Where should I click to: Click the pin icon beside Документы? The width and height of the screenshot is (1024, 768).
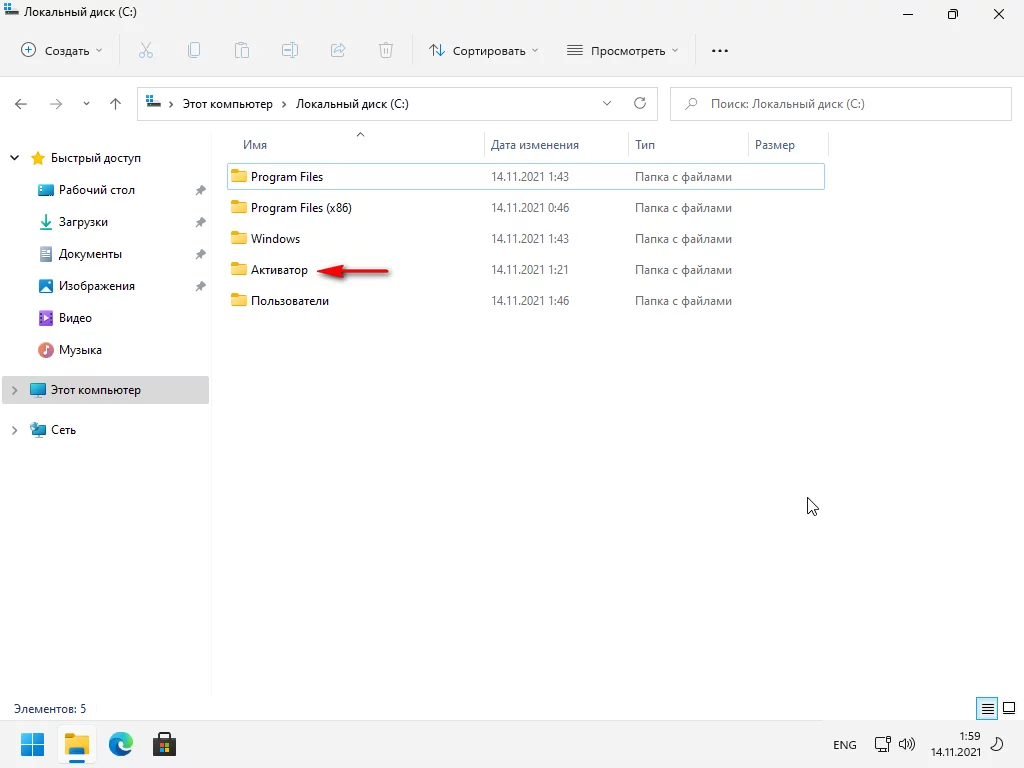coord(200,254)
